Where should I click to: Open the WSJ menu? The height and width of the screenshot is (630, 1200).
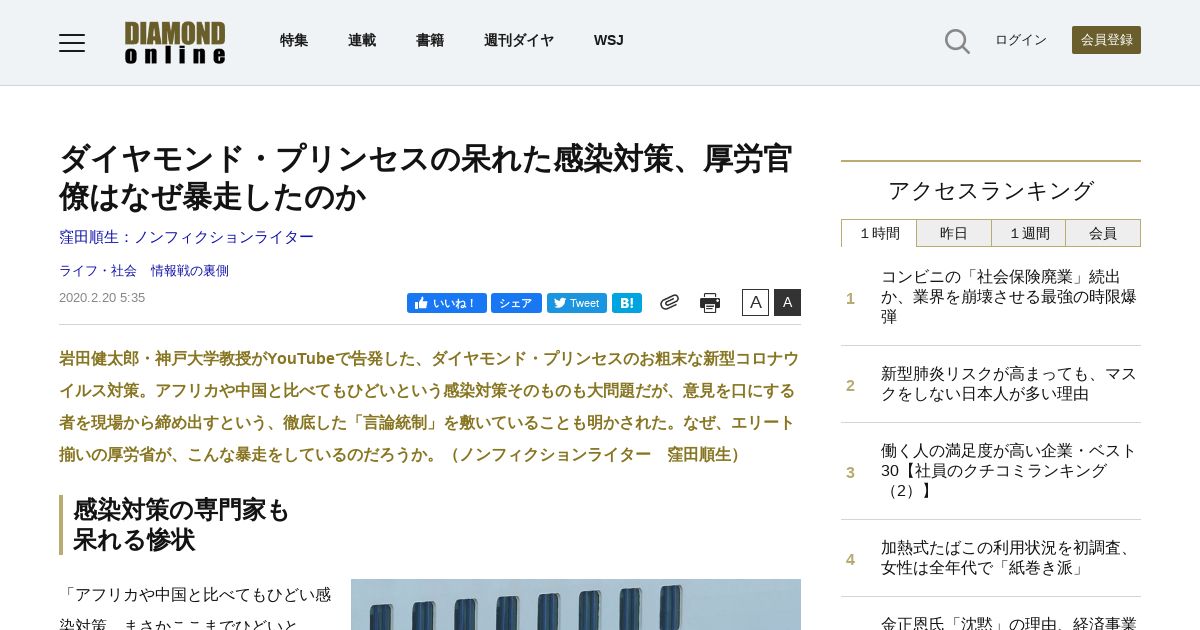coord(609,40)
